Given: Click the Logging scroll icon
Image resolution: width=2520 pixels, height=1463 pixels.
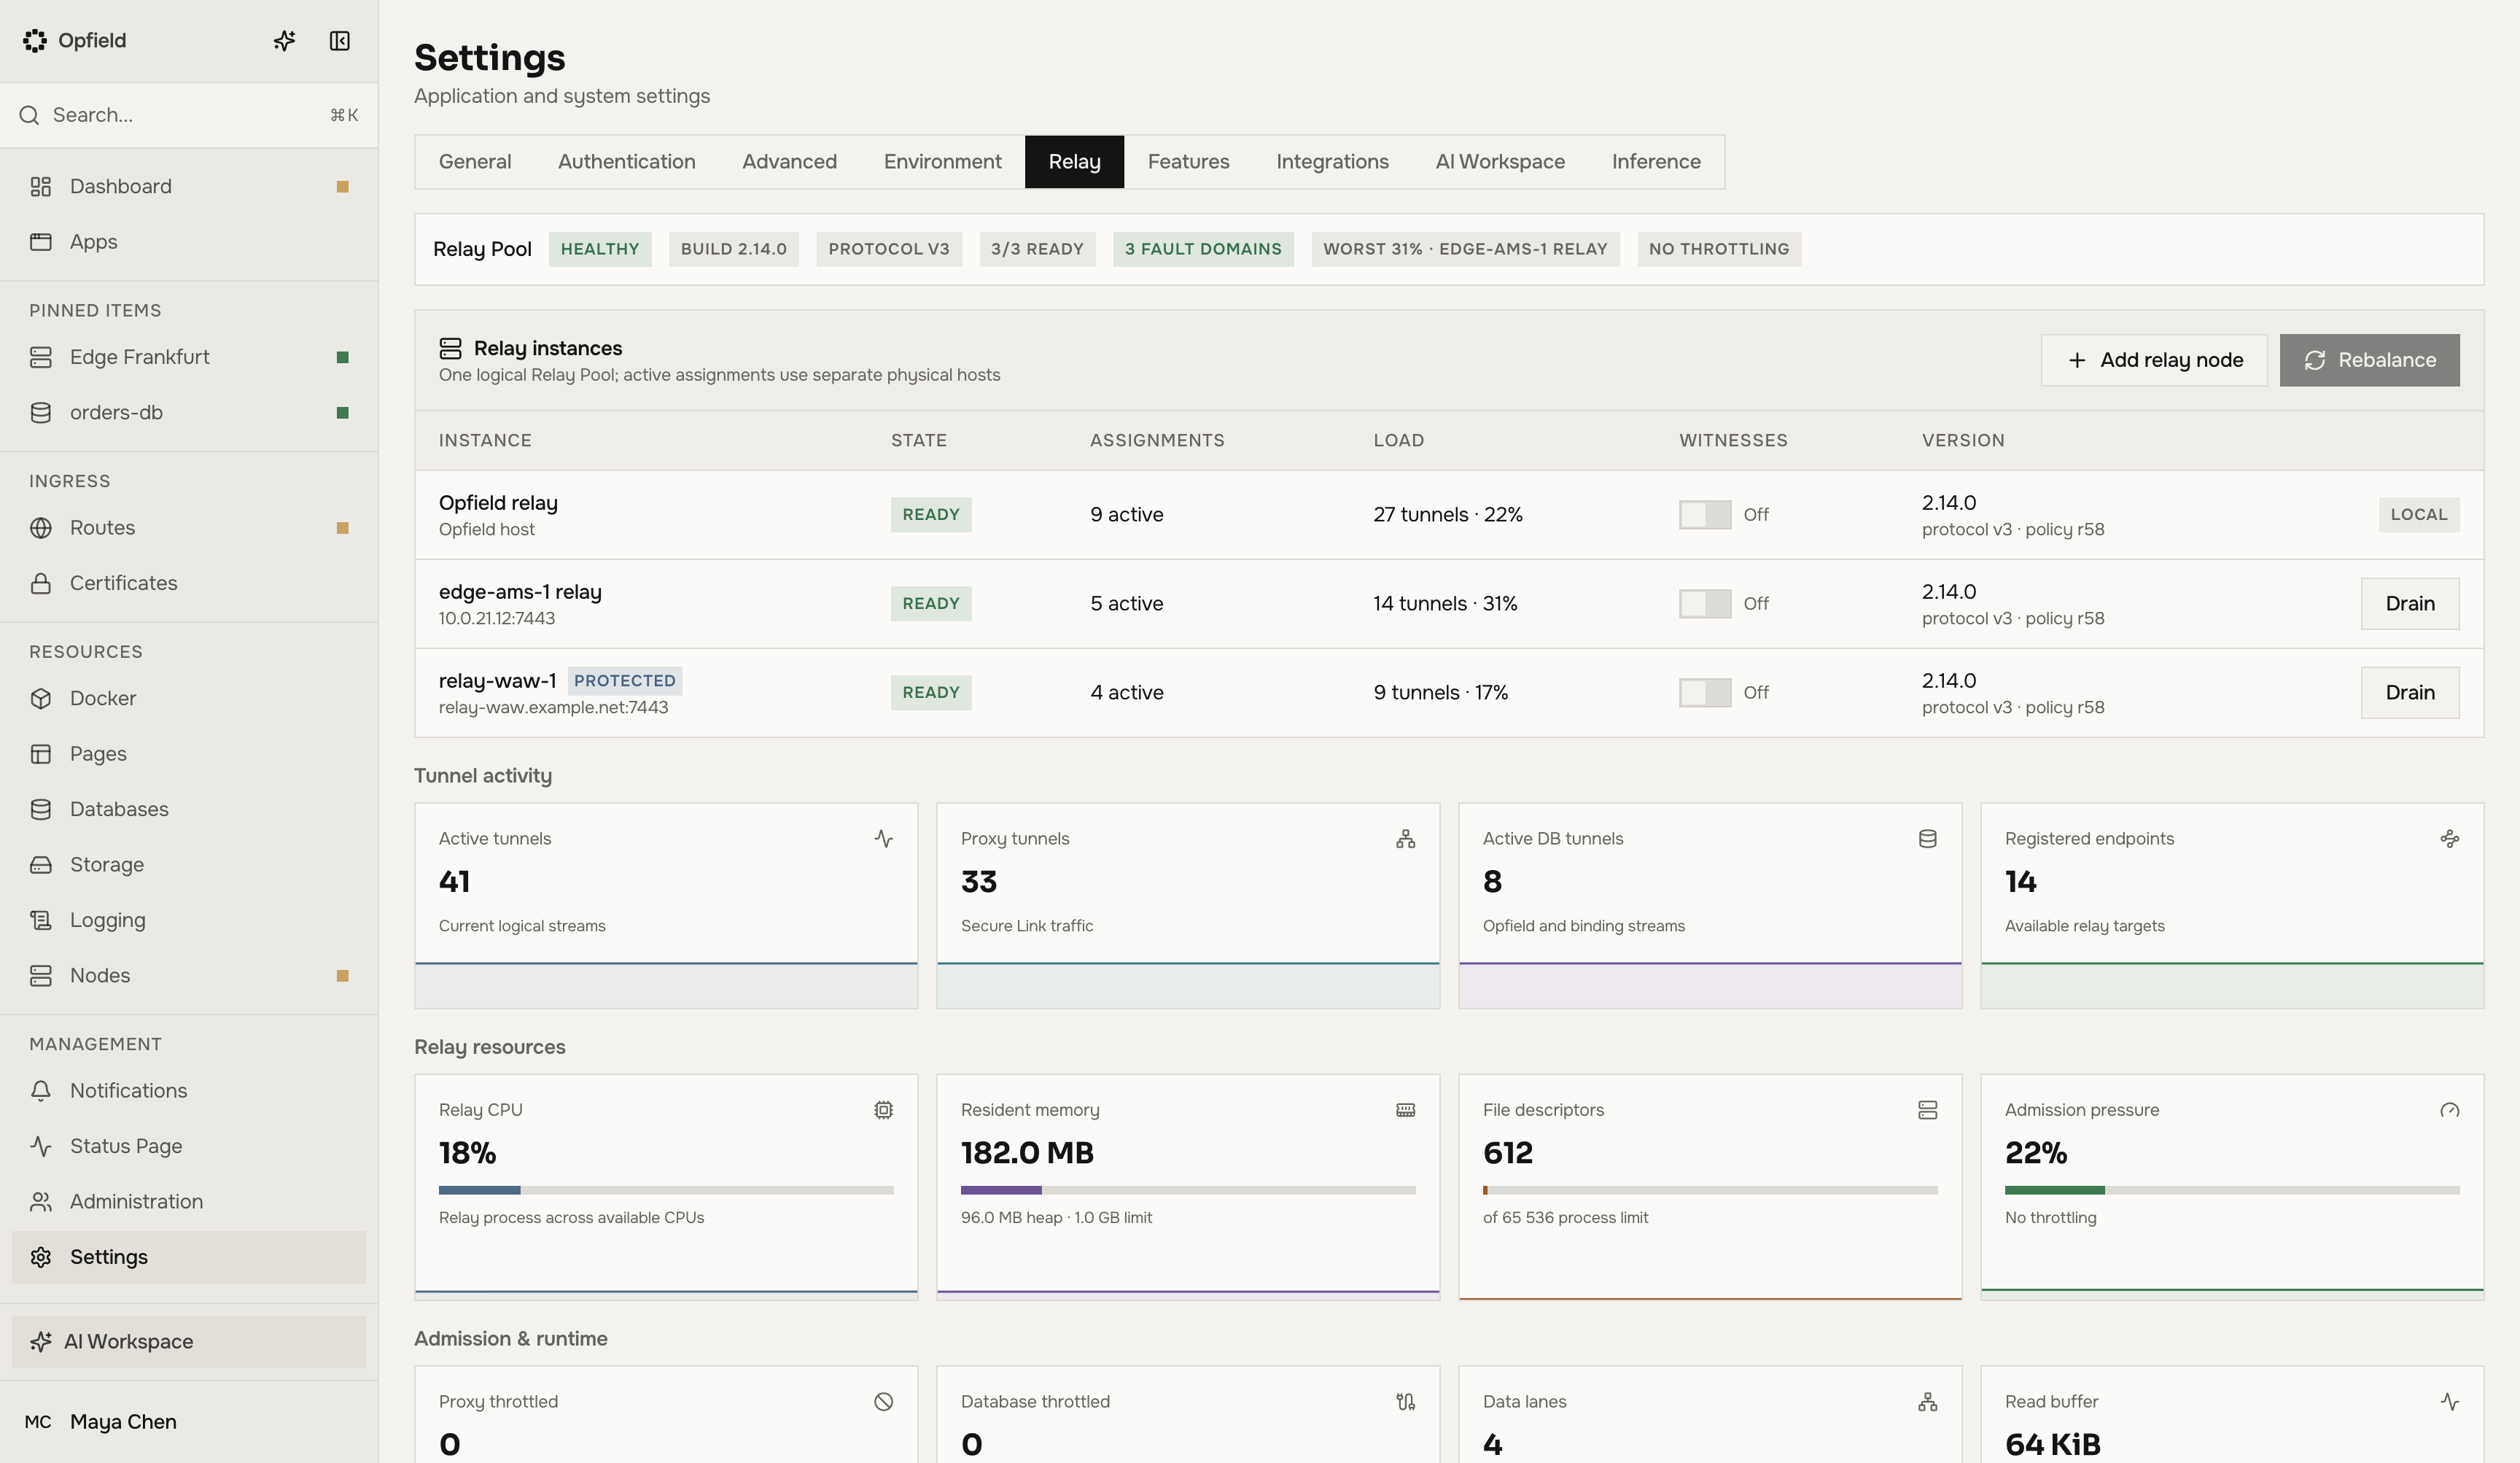Looking at the screenshot, I should tap(41, 920).
